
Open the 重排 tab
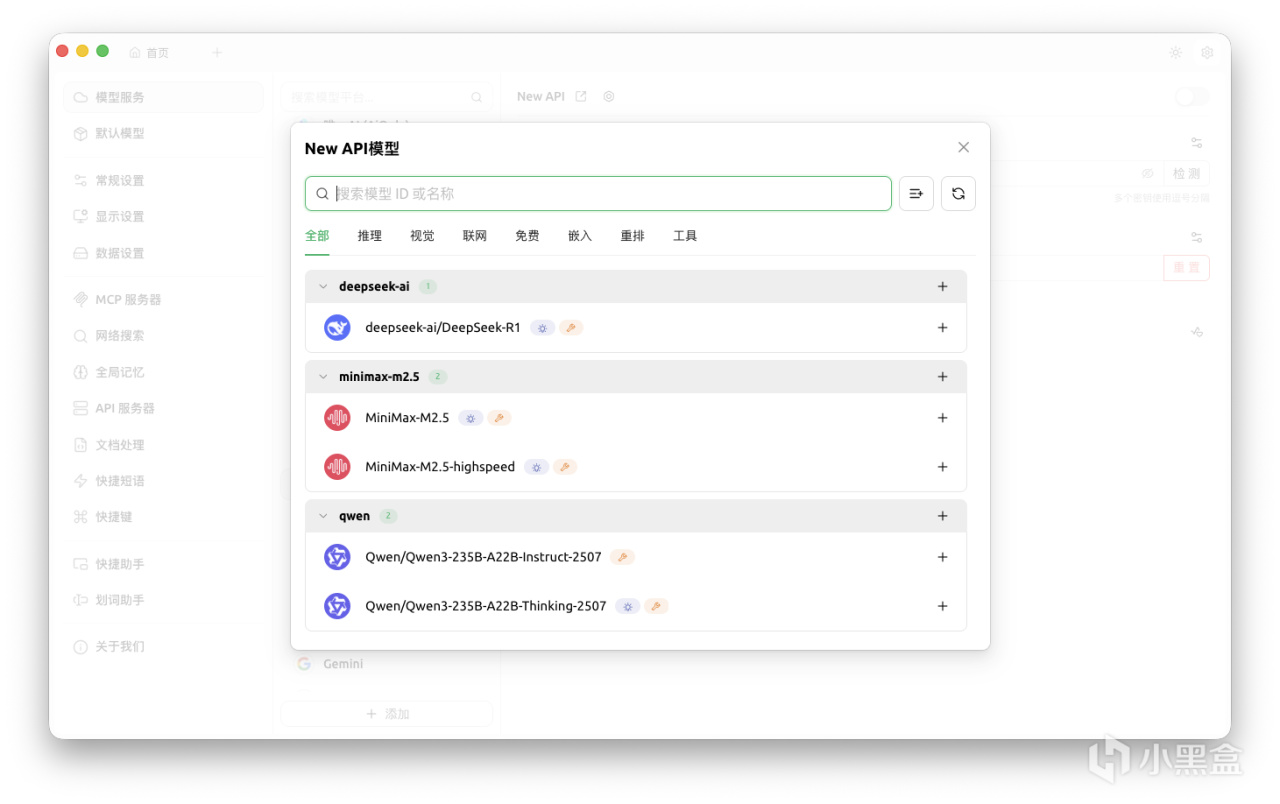click(x=632, y=236)
